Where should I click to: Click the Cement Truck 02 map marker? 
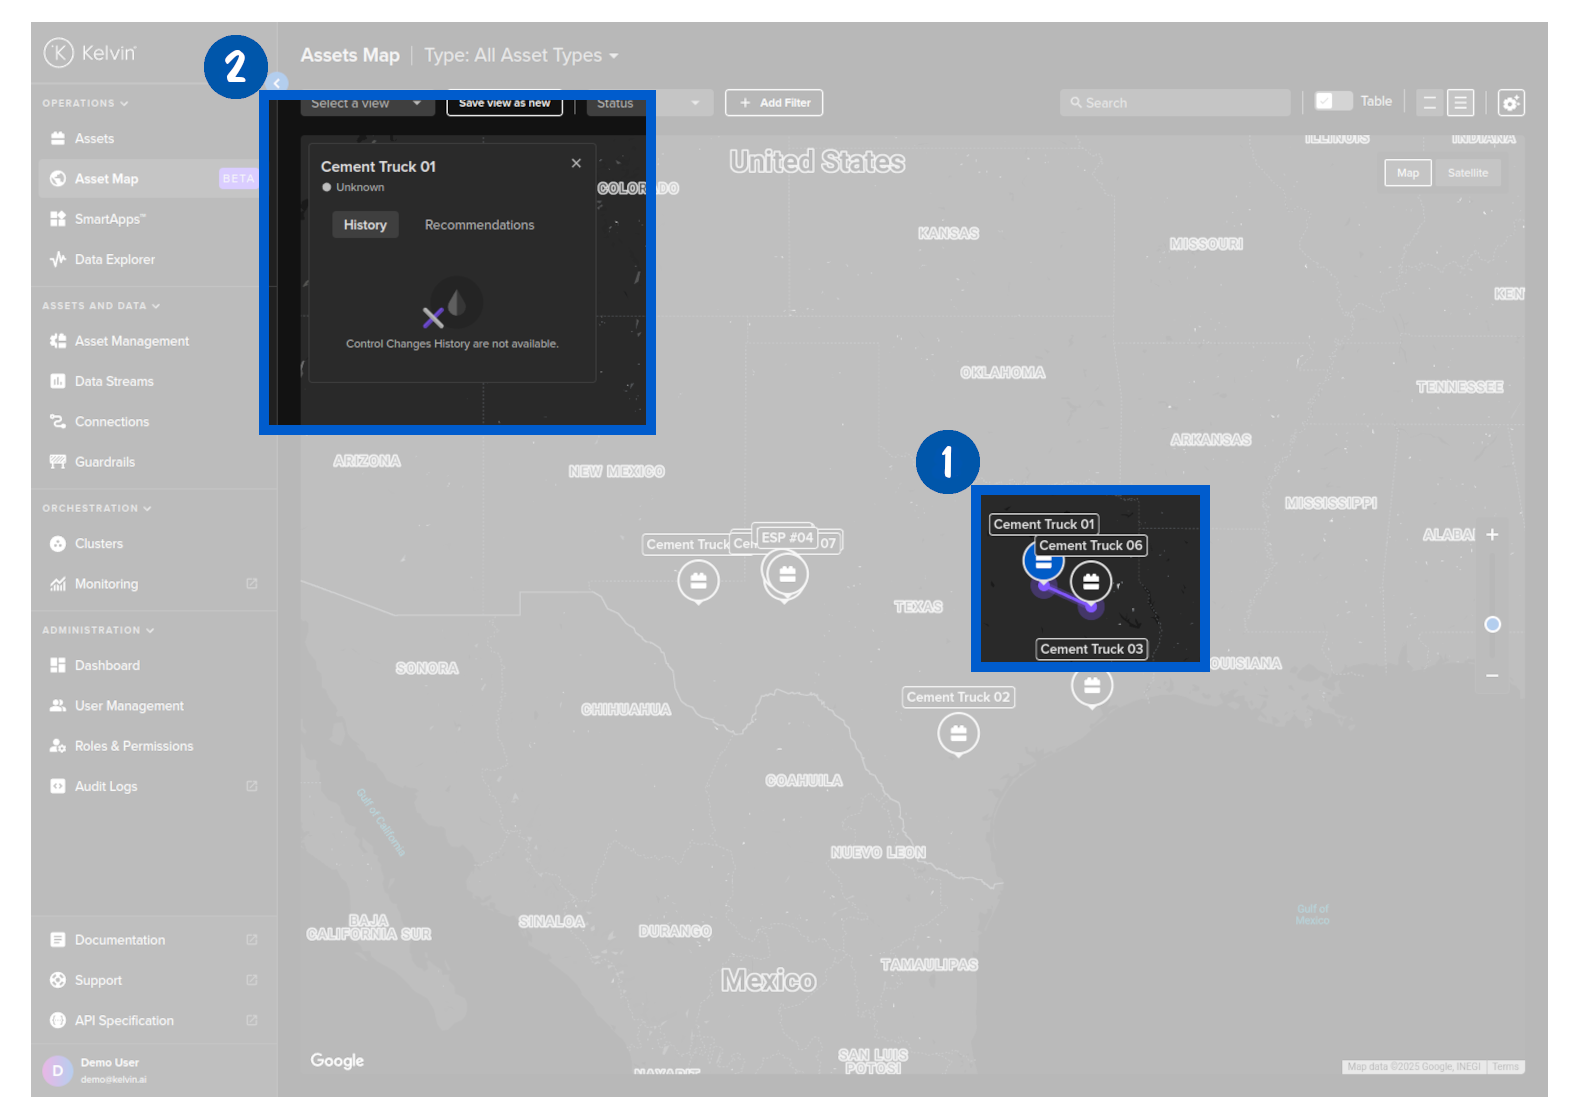click(x=958, y=734)
